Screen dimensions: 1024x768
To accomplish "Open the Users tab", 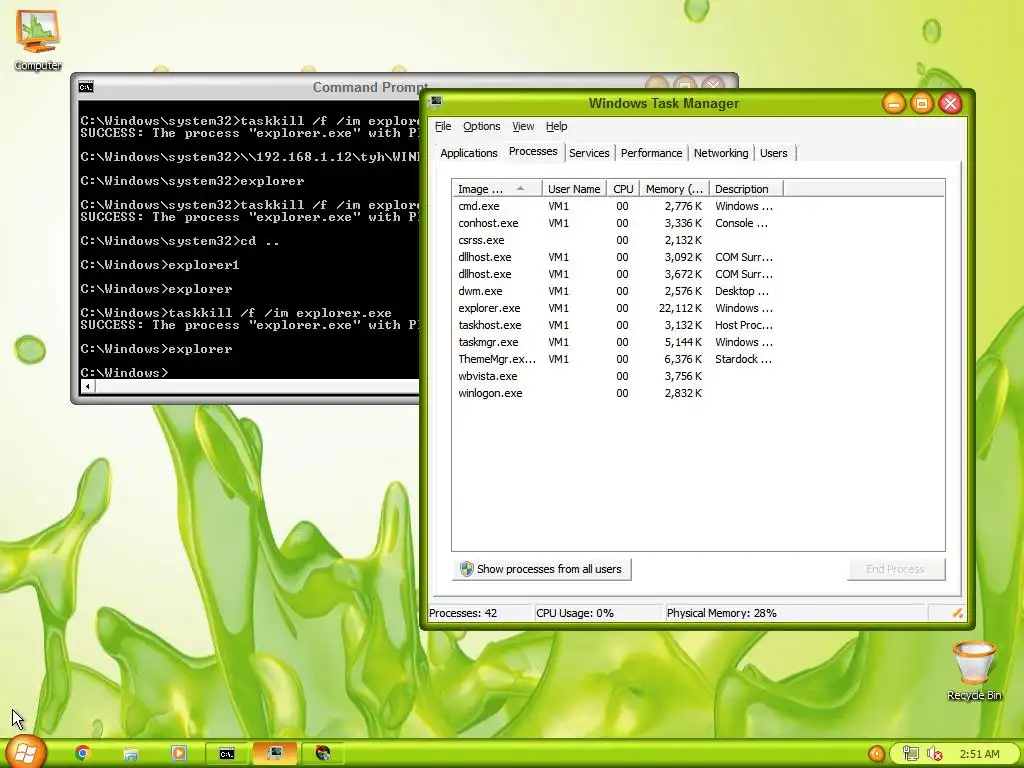I will [x=773, y=153].
